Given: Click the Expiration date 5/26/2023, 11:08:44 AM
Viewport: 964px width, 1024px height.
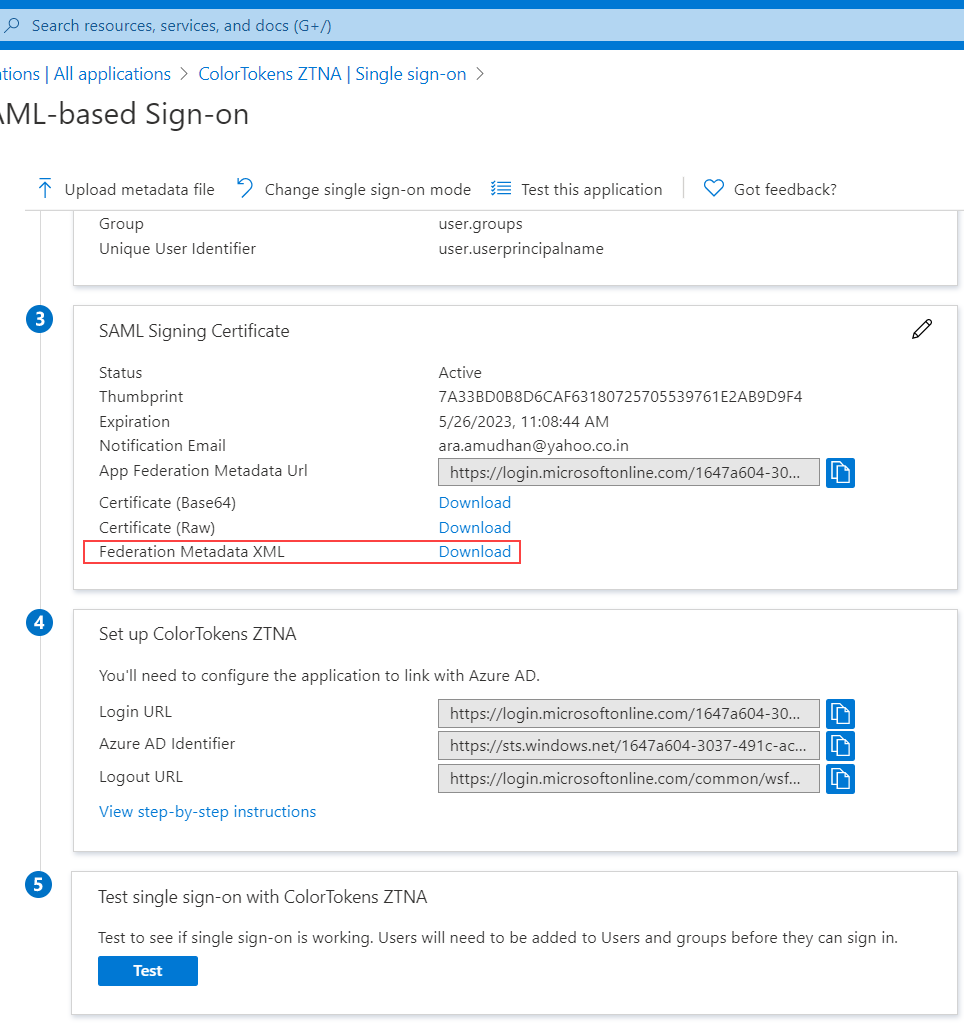Looking at the screenshot, I should point(524,422).
